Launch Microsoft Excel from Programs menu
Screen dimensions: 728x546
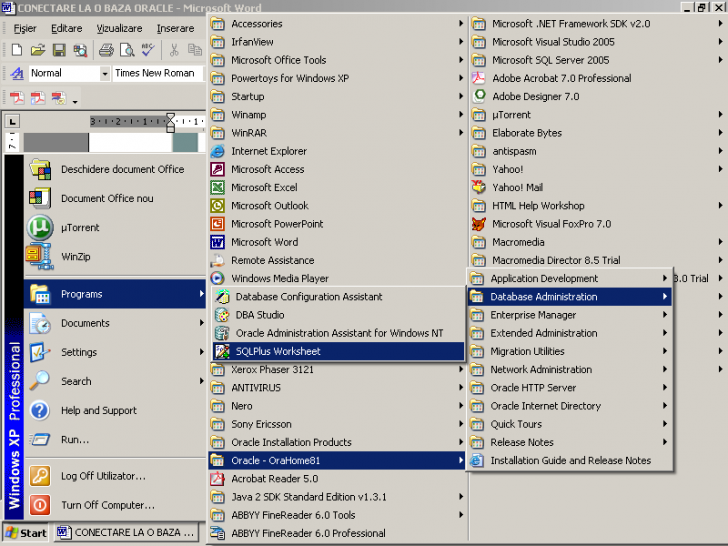click(x=338, y=187)
